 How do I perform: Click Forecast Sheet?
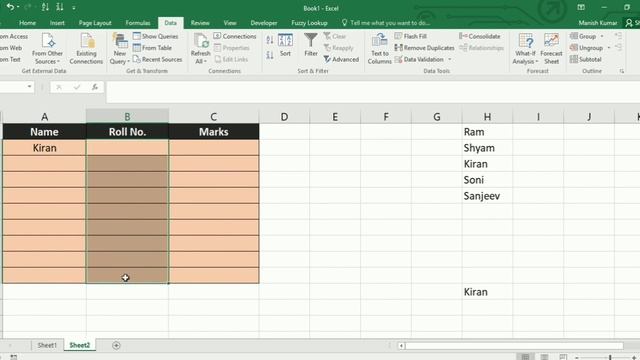pyautogui.click(x=551, y=49)
